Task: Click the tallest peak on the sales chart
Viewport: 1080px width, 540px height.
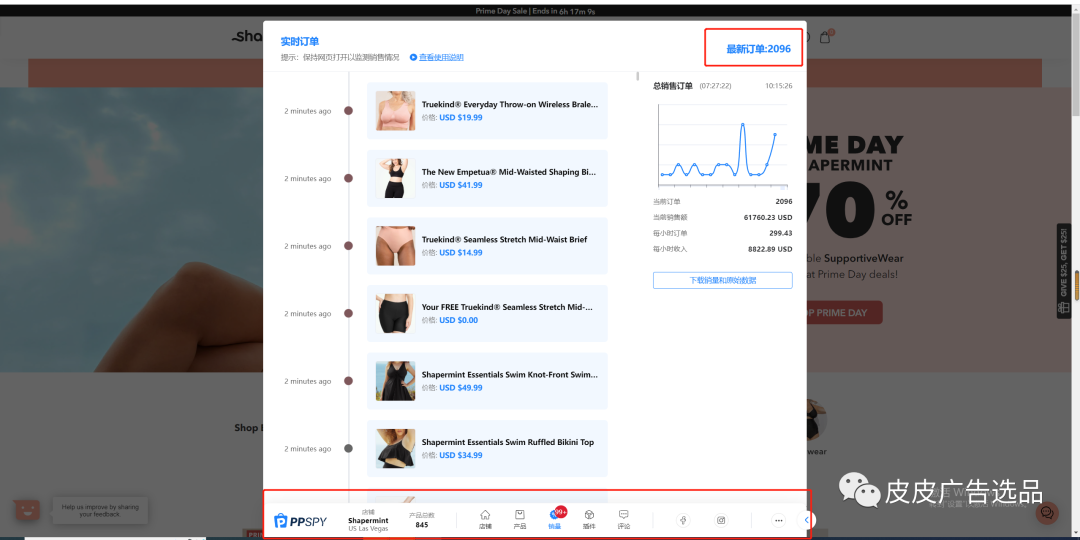Action: [742, 125]
